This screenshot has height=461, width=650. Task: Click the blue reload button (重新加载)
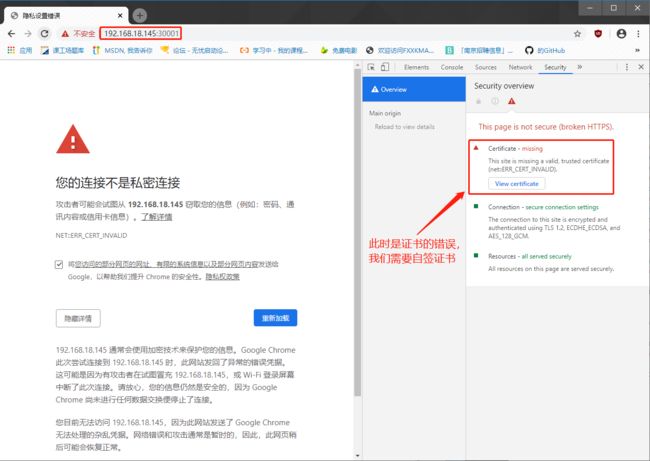pos(275,318)
